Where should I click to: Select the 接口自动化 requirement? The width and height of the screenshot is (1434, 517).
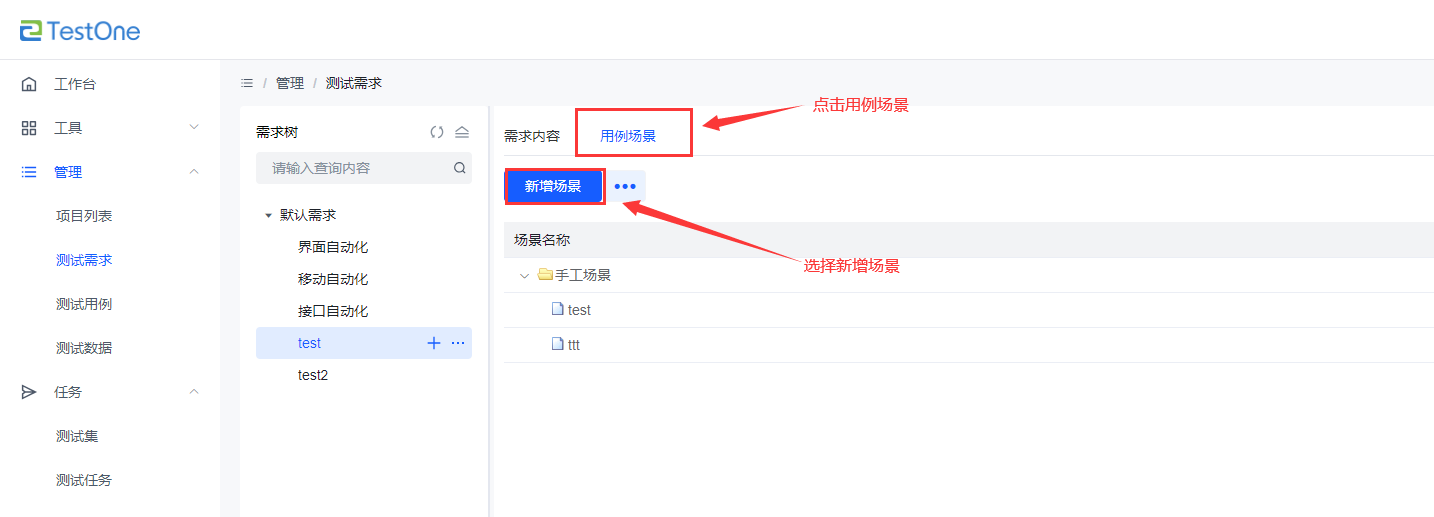333,311
